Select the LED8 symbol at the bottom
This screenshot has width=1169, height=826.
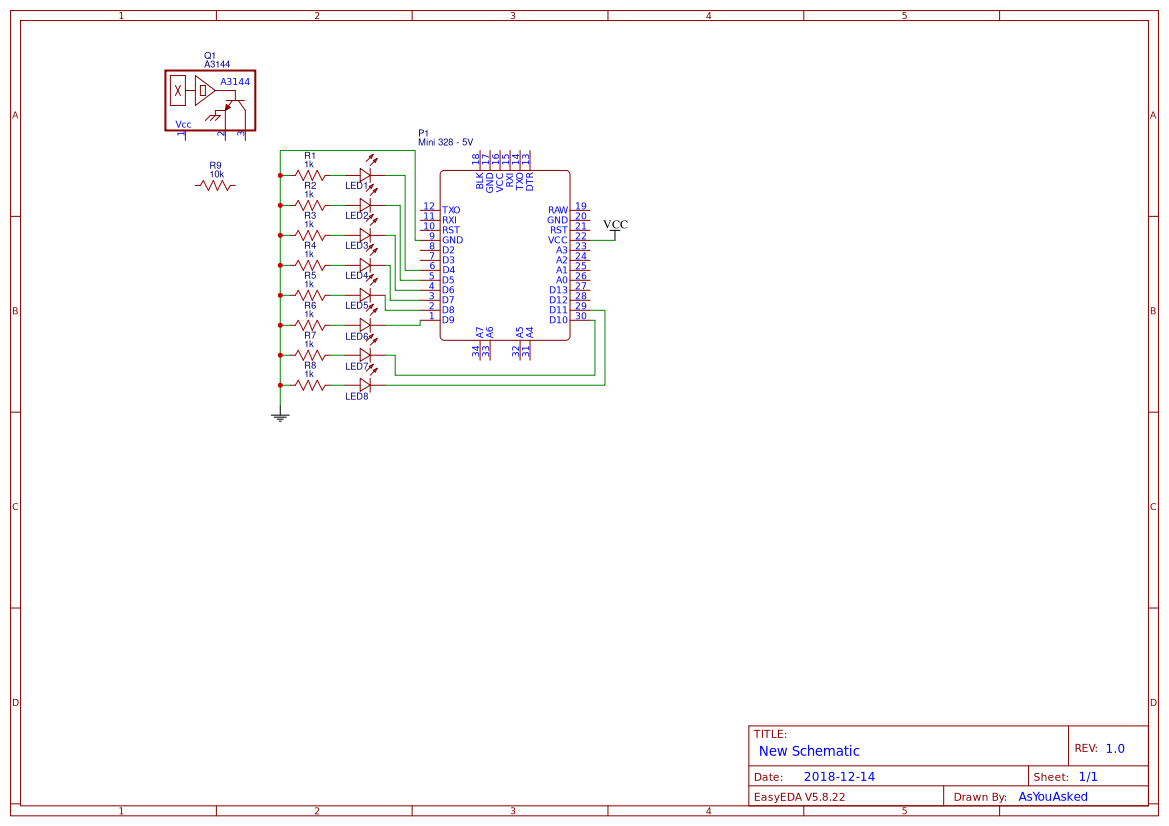coord(366,384)
